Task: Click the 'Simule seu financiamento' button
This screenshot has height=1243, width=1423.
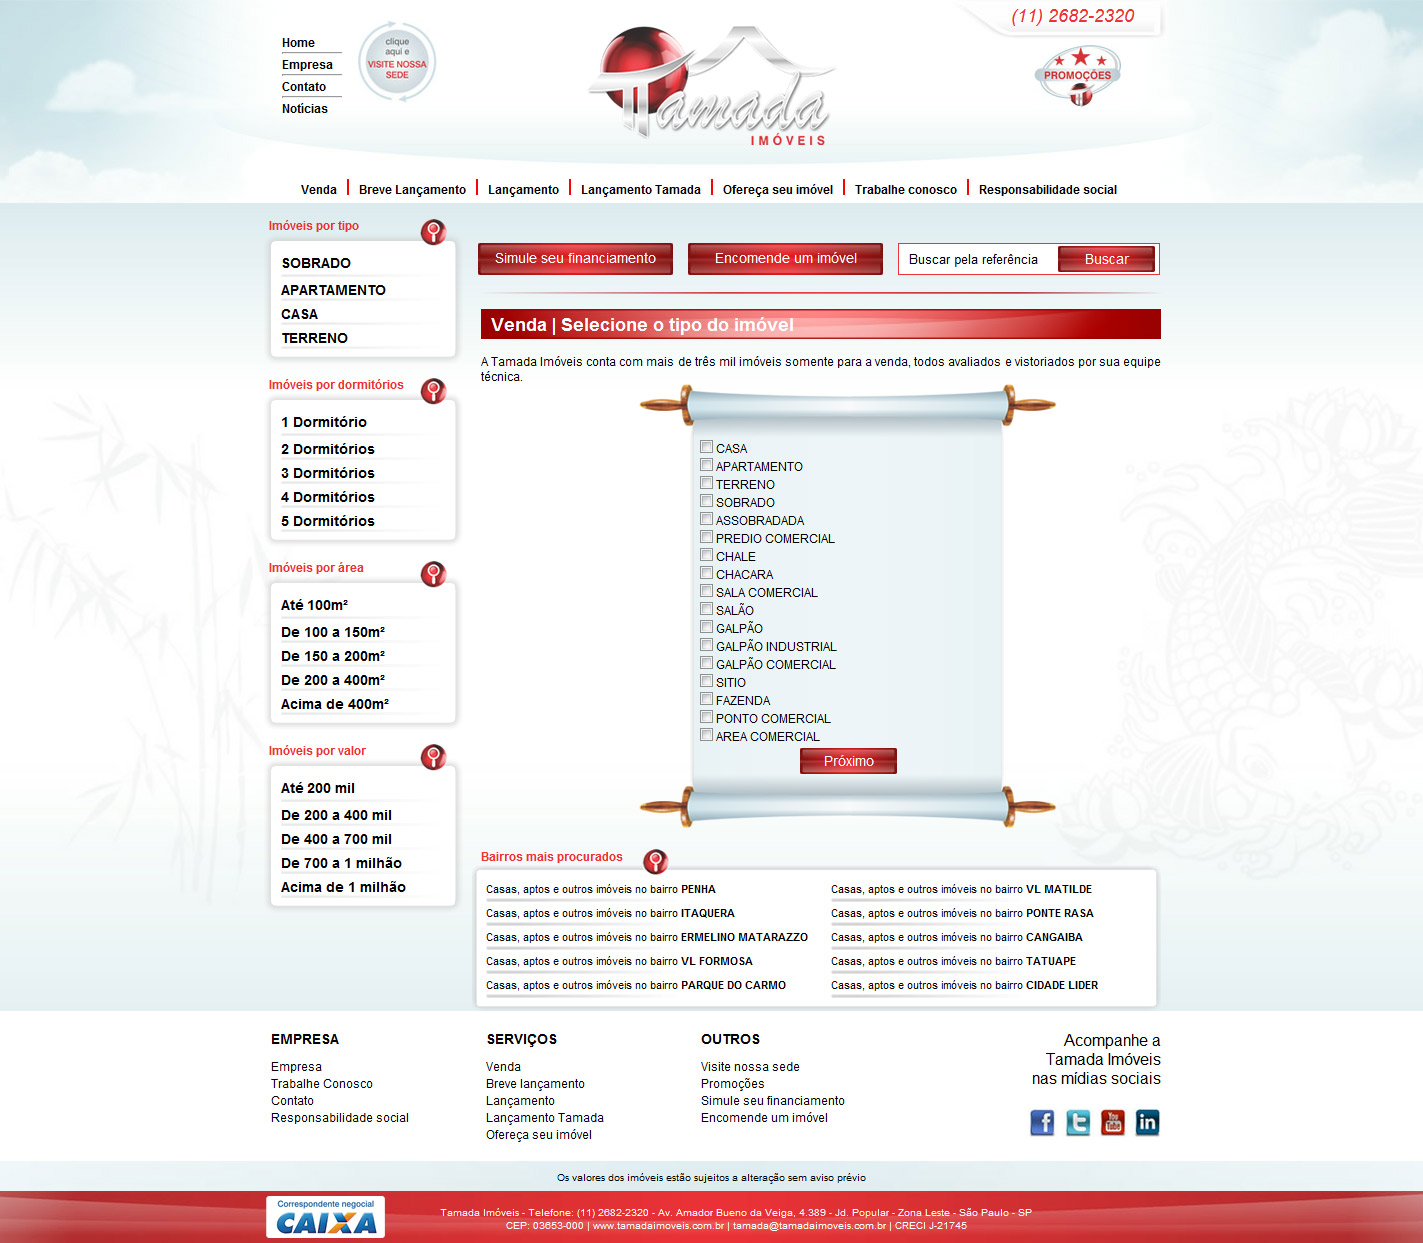Action: point(575,259)
